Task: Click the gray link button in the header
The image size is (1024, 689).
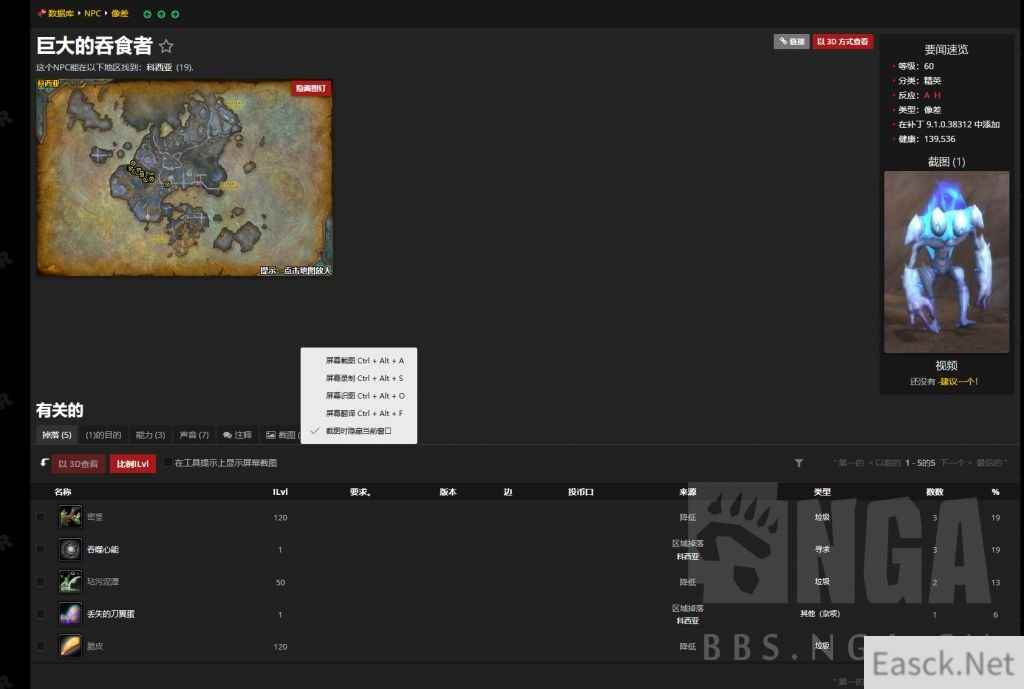Action: [x=792, y=42]
